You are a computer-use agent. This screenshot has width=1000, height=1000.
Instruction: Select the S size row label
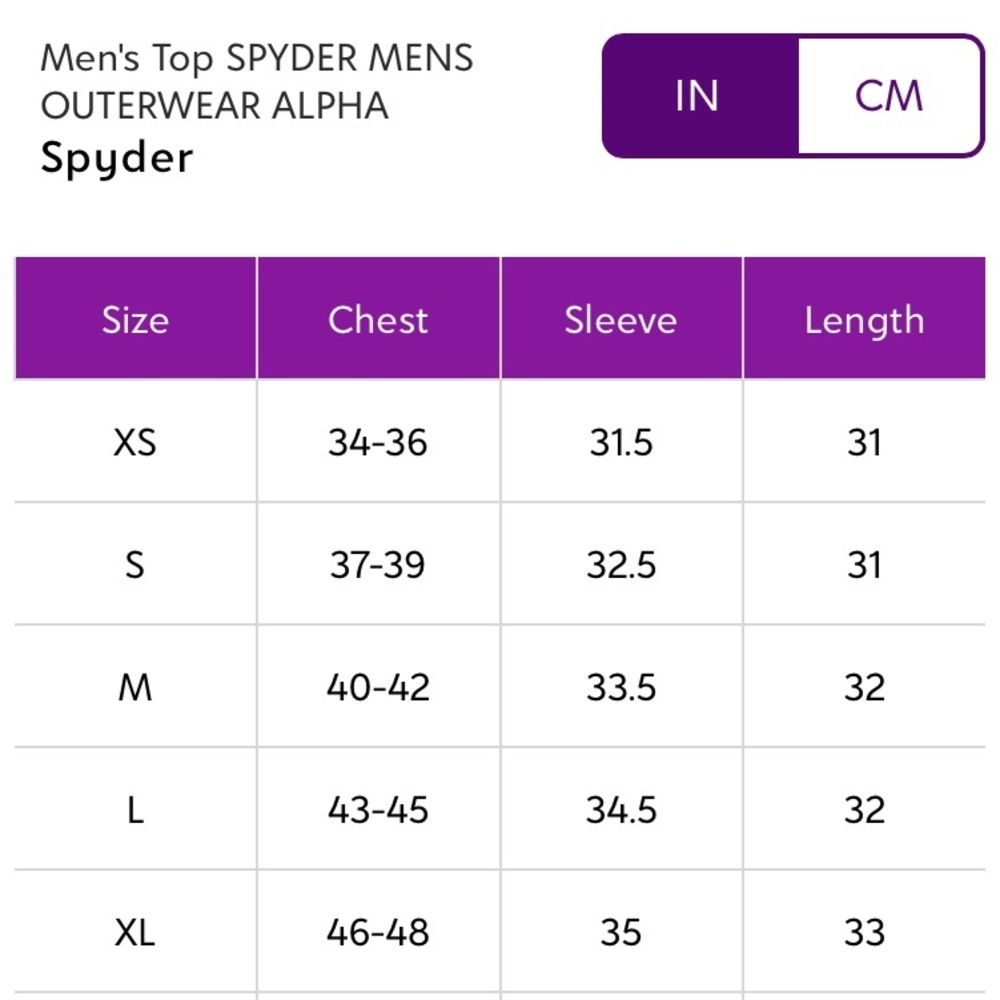click(x=135, y=565)
